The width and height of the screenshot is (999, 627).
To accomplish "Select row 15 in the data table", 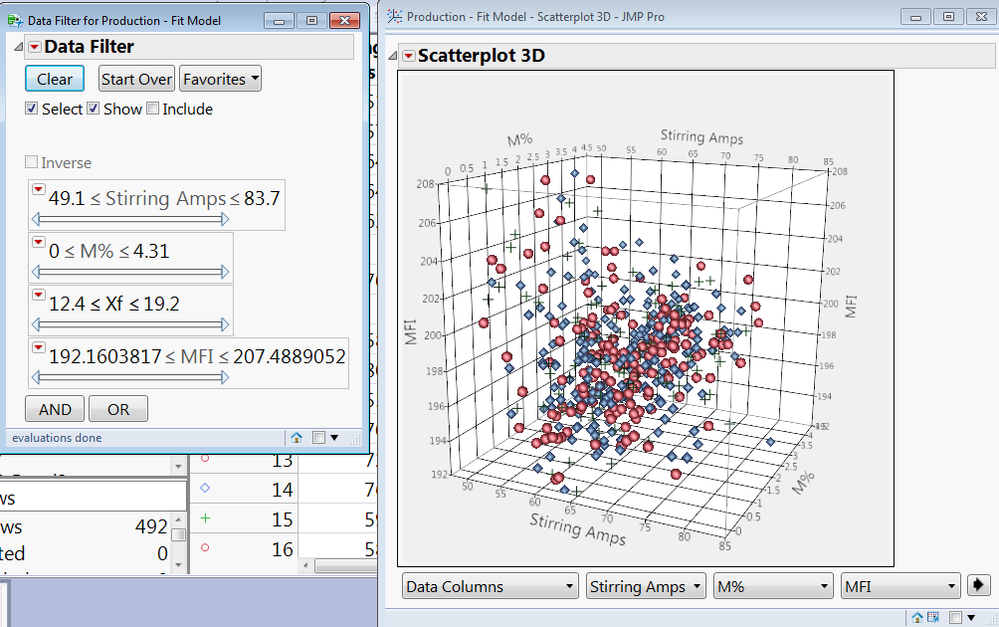I will pos(282,519).
